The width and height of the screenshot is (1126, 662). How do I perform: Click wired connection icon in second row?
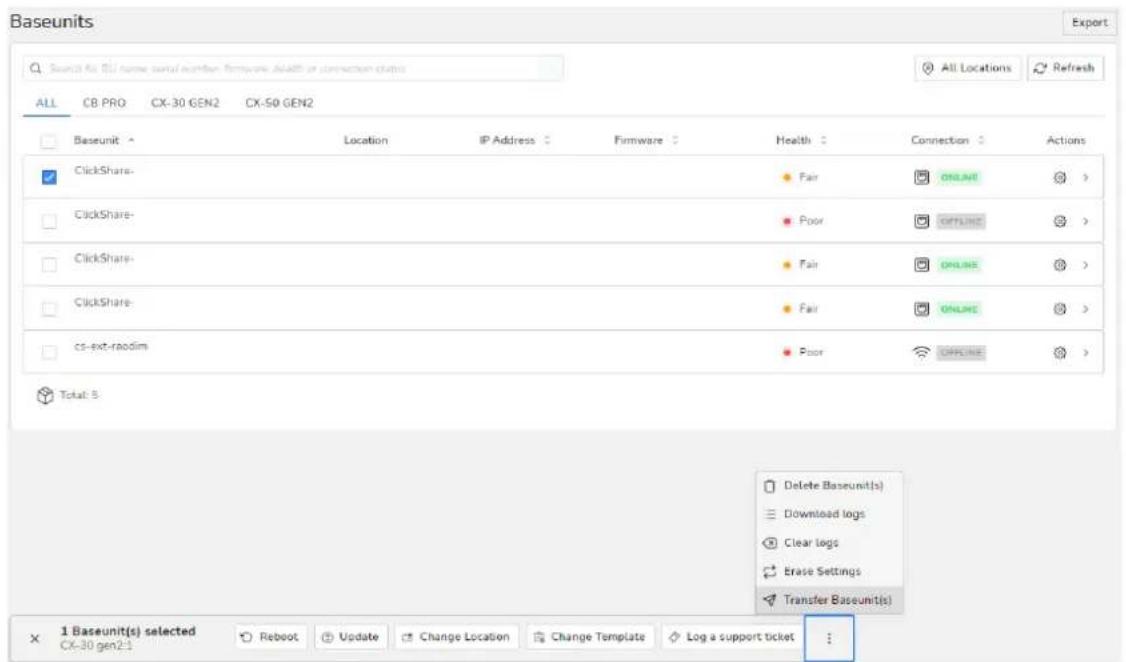[x=921, y=221]
